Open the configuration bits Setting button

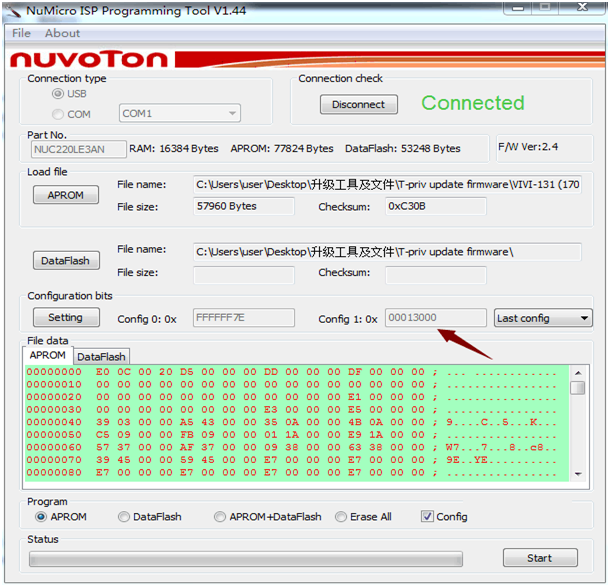pyautogui.click(x=66, y=317)
